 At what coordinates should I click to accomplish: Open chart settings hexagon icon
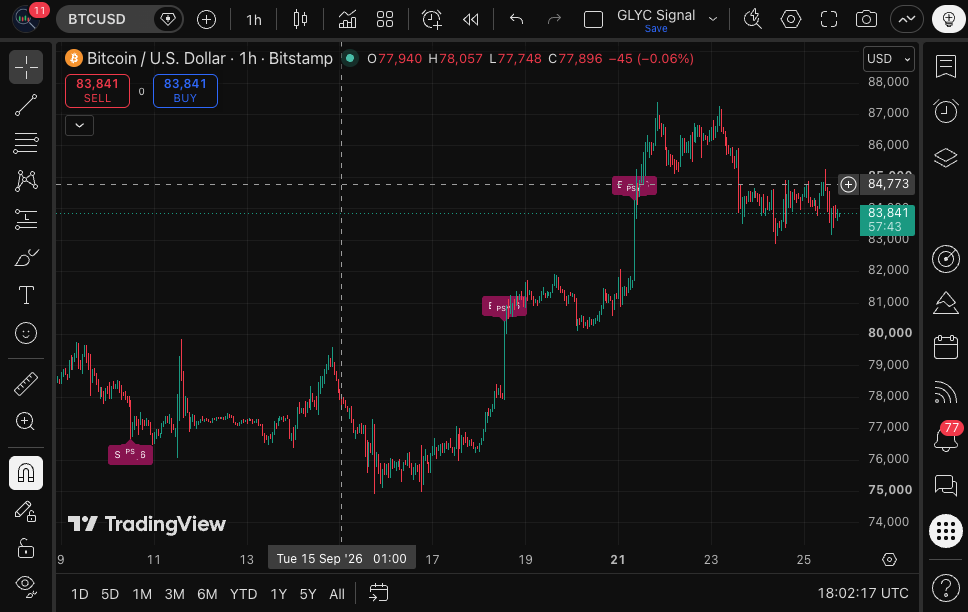[x=791, y=20]
